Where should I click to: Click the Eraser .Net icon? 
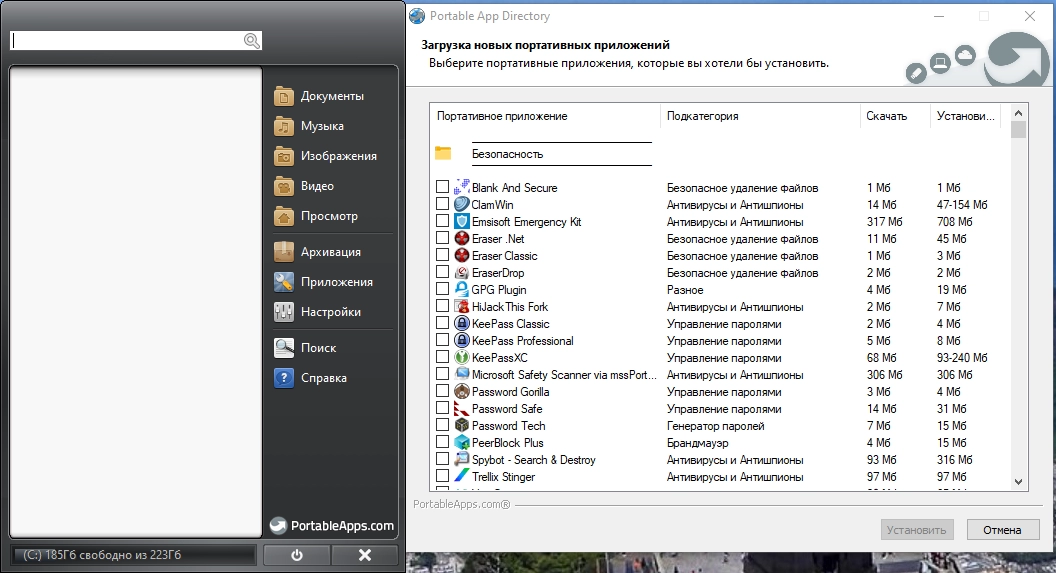pos(461,238)
